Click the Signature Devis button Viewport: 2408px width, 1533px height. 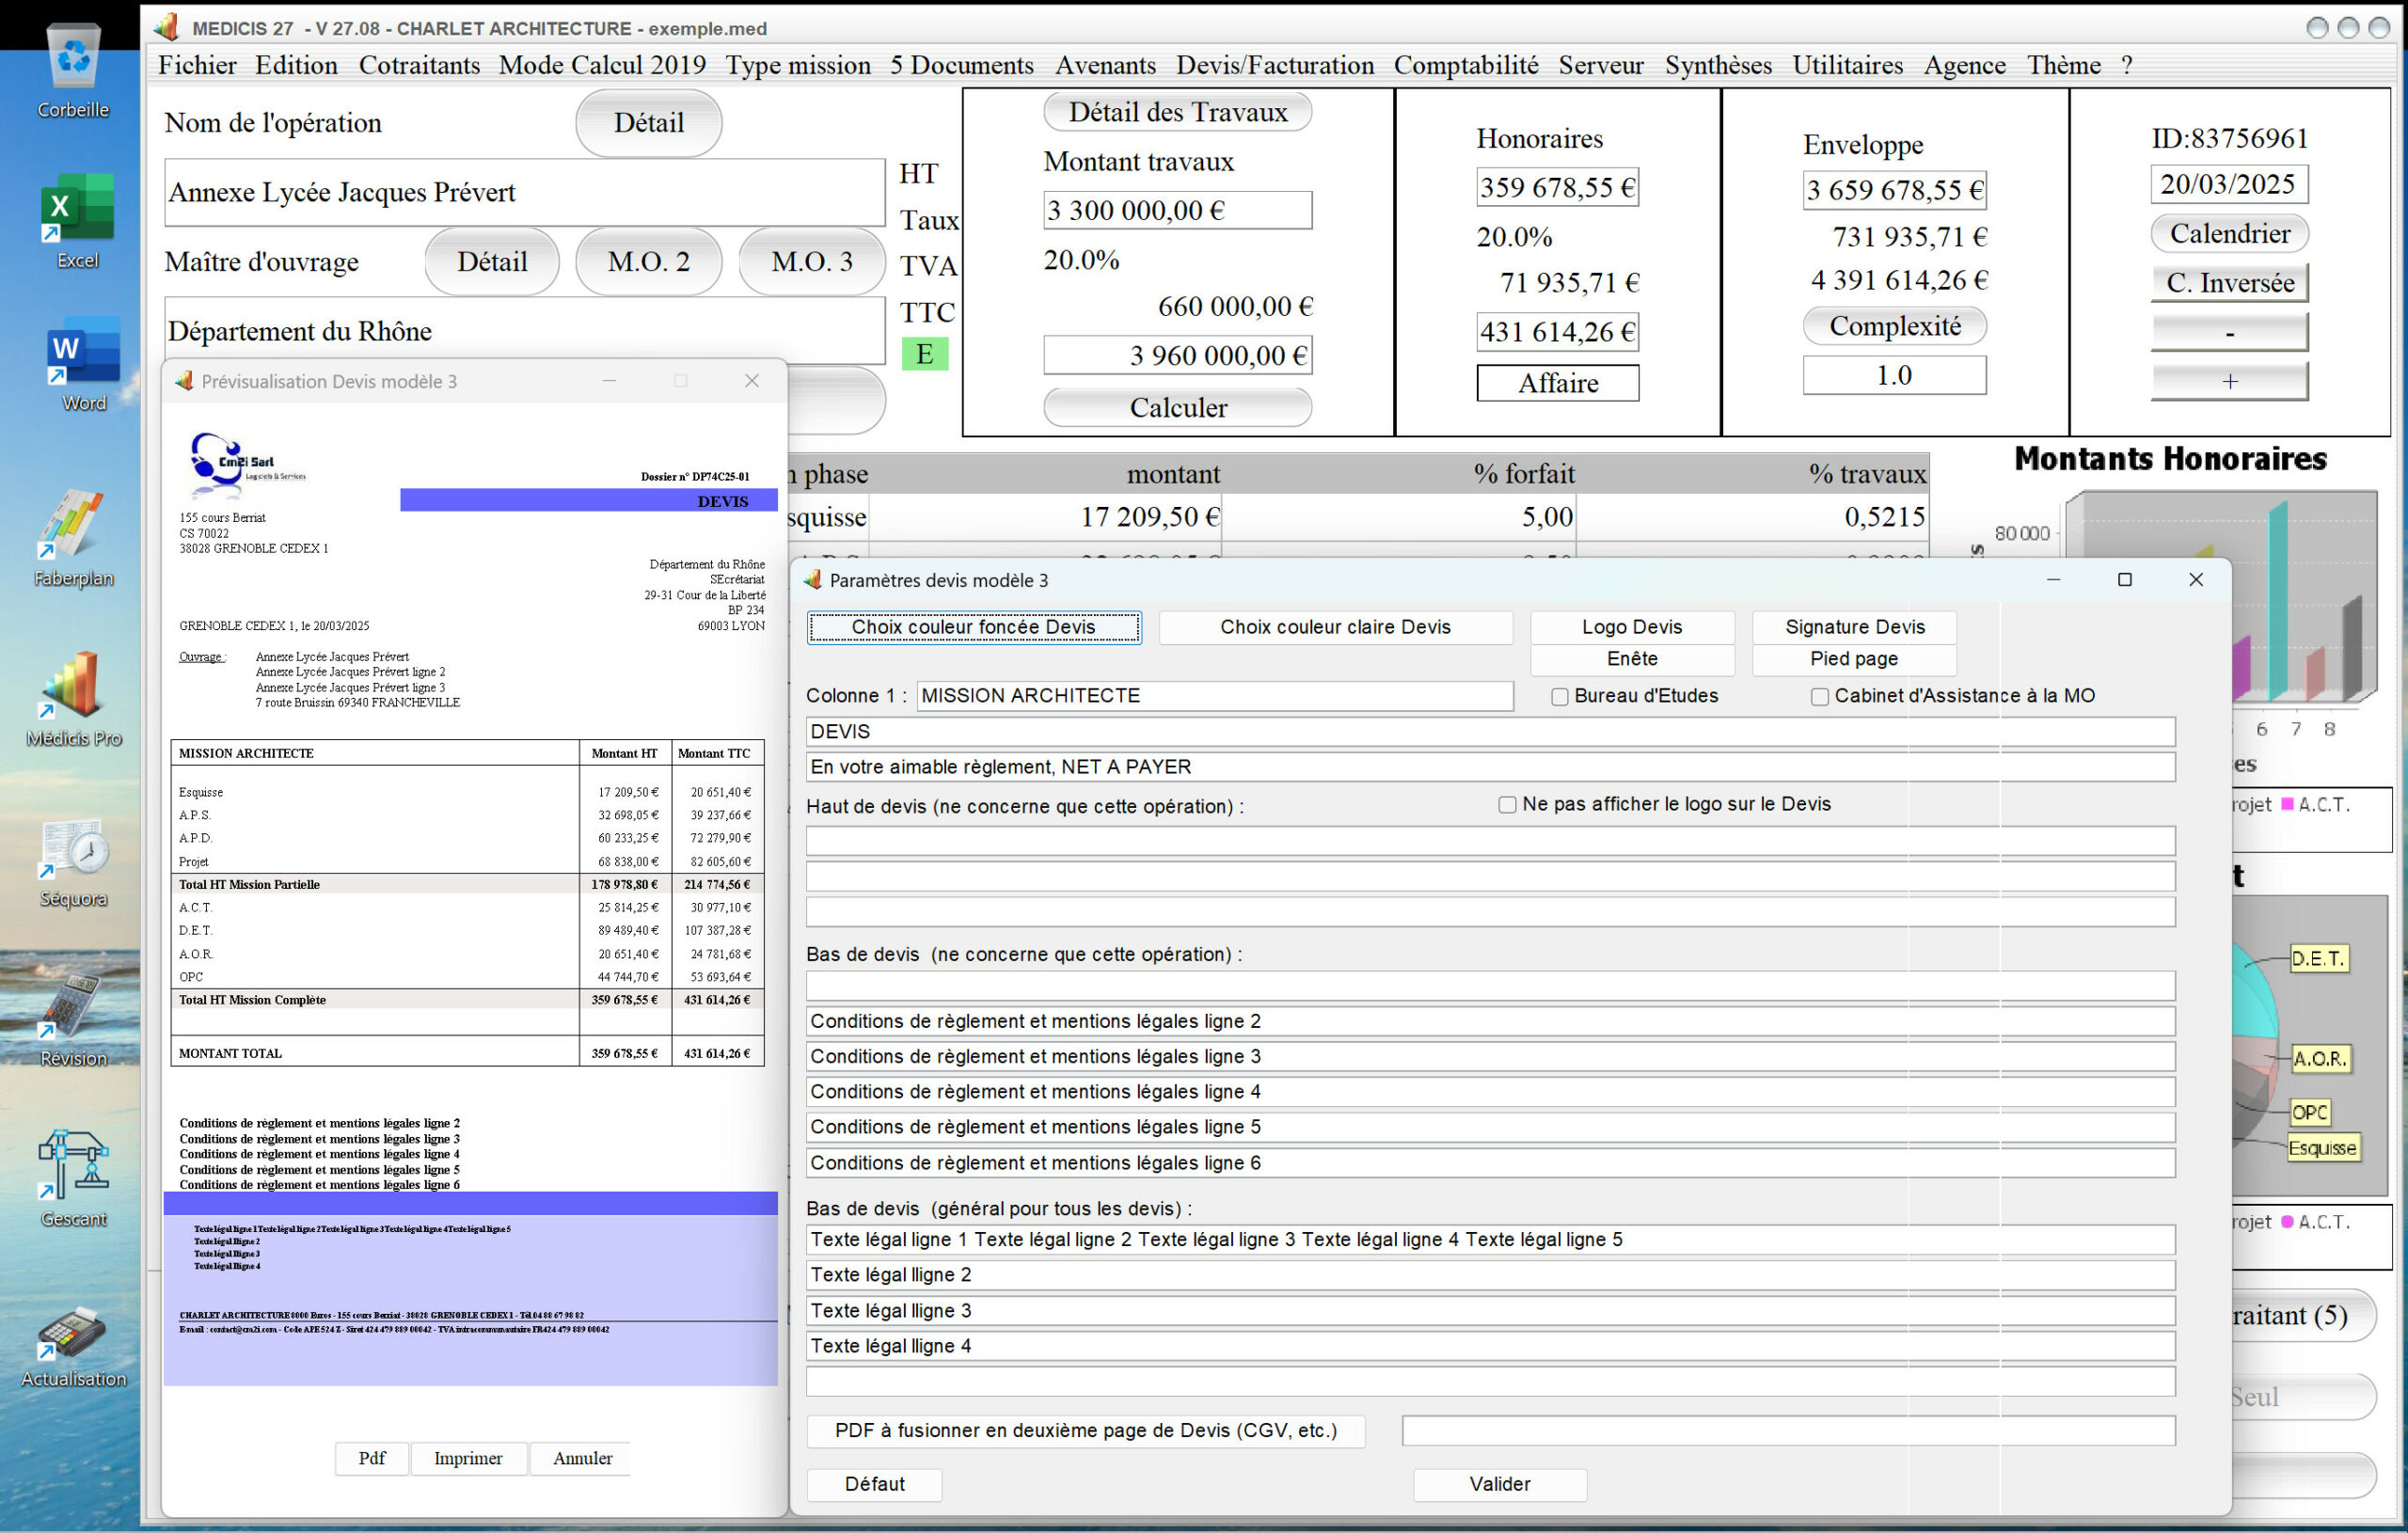(1855, 627)
